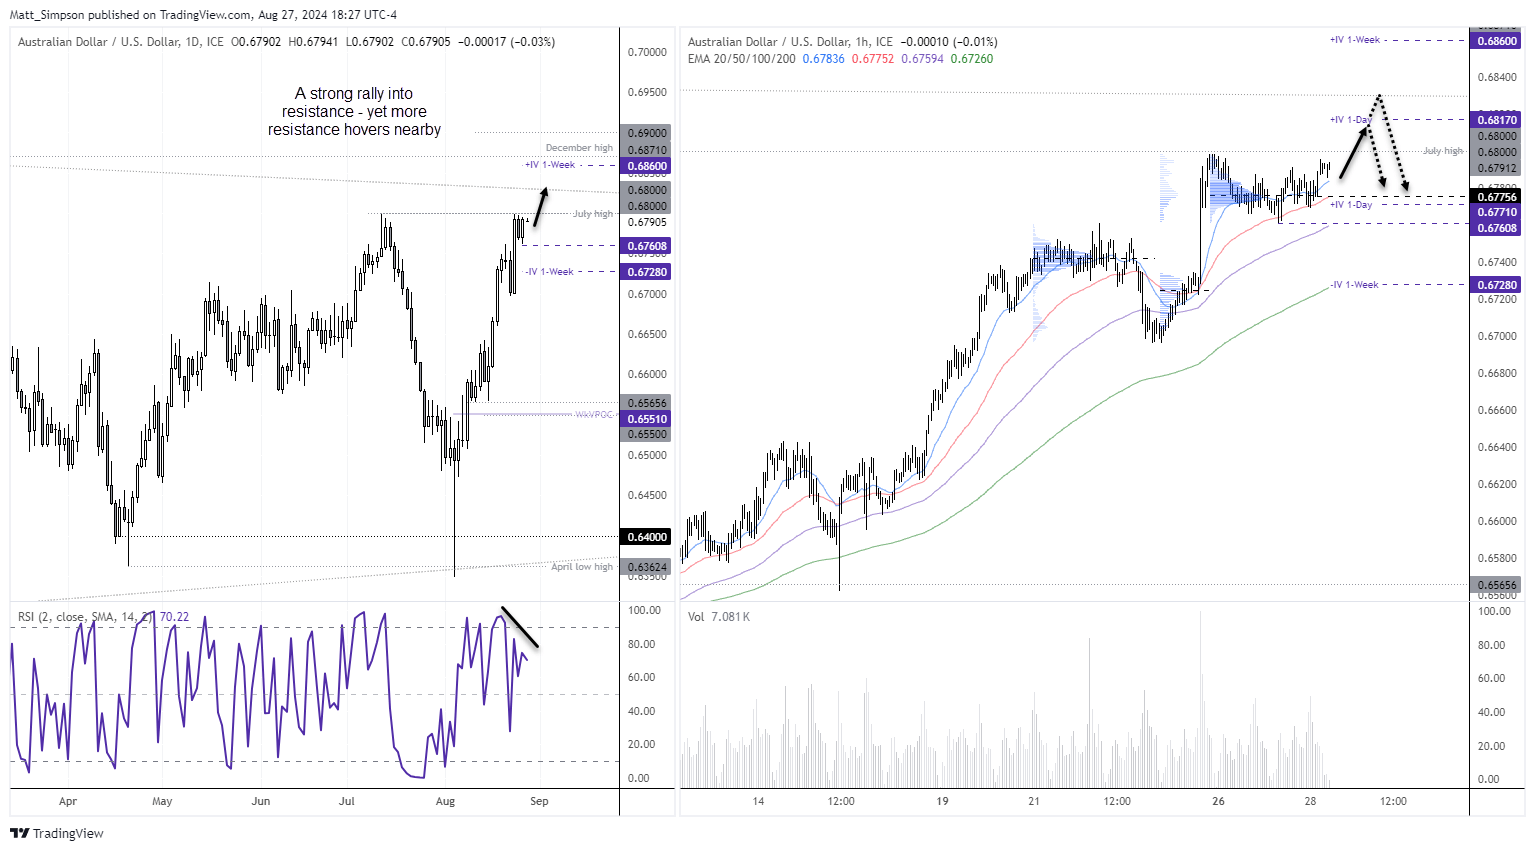Click the Jul label on daily time axis
Image resolution: width=1535 pixels, height=851 pixels.
347,801
